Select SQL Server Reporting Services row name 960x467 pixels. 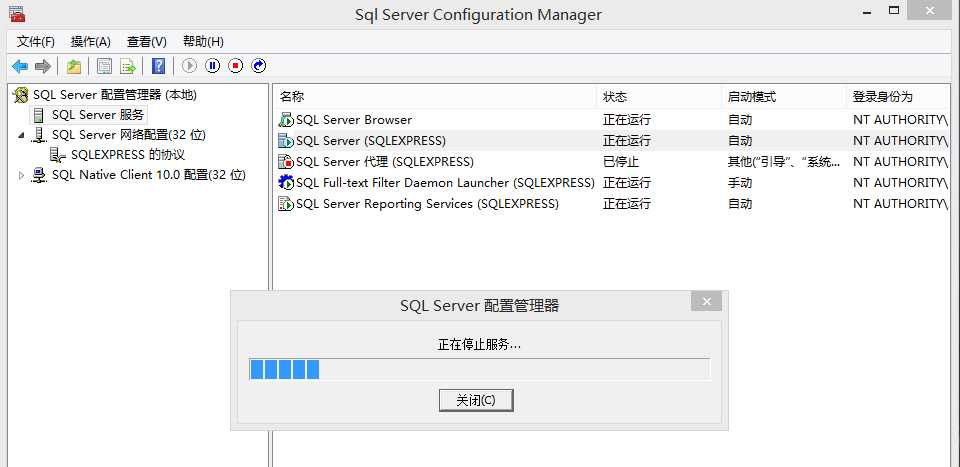pyautogui.click(x=427, y=203)
